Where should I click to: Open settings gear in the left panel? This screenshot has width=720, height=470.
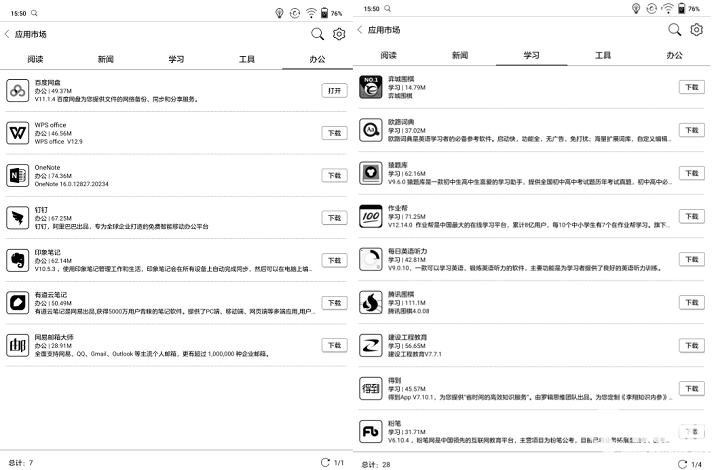(x=339, y=34)
